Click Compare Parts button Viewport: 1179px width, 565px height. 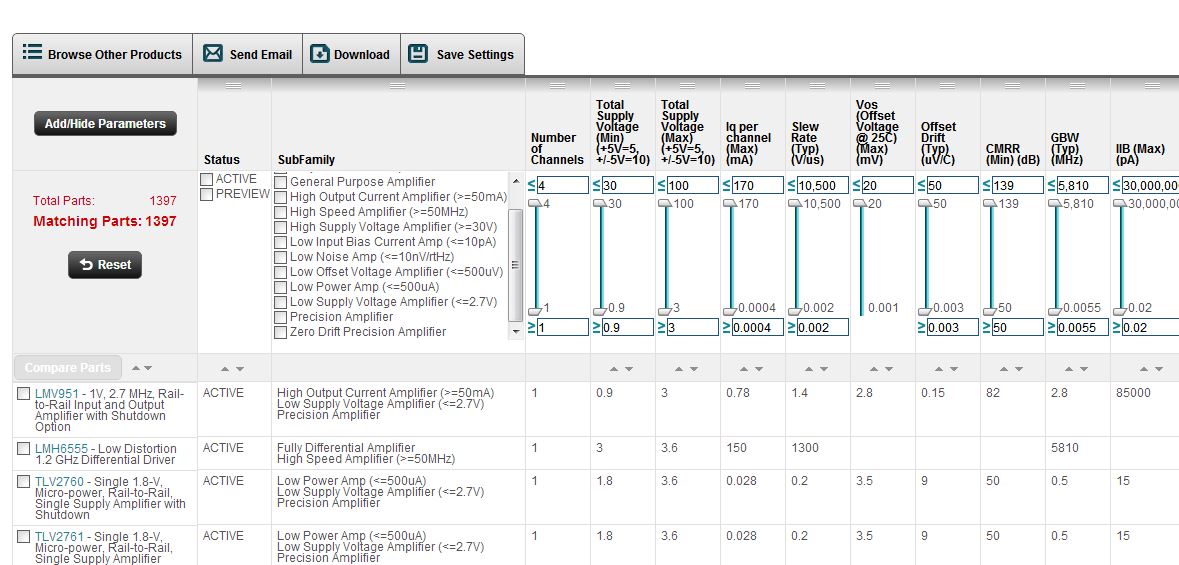click(68, 368)
